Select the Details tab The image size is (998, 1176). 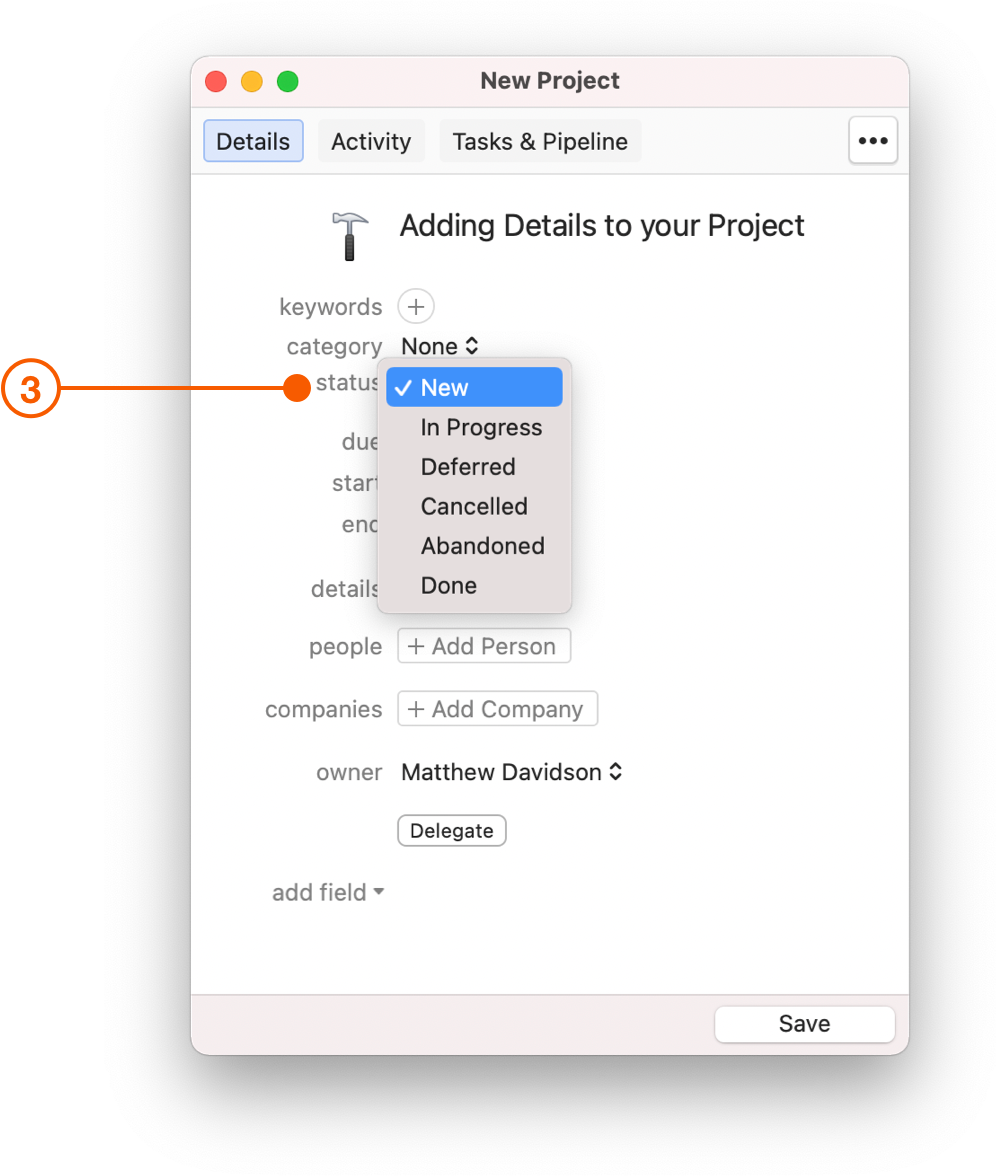pyautogui.click(x=253, y=141)
